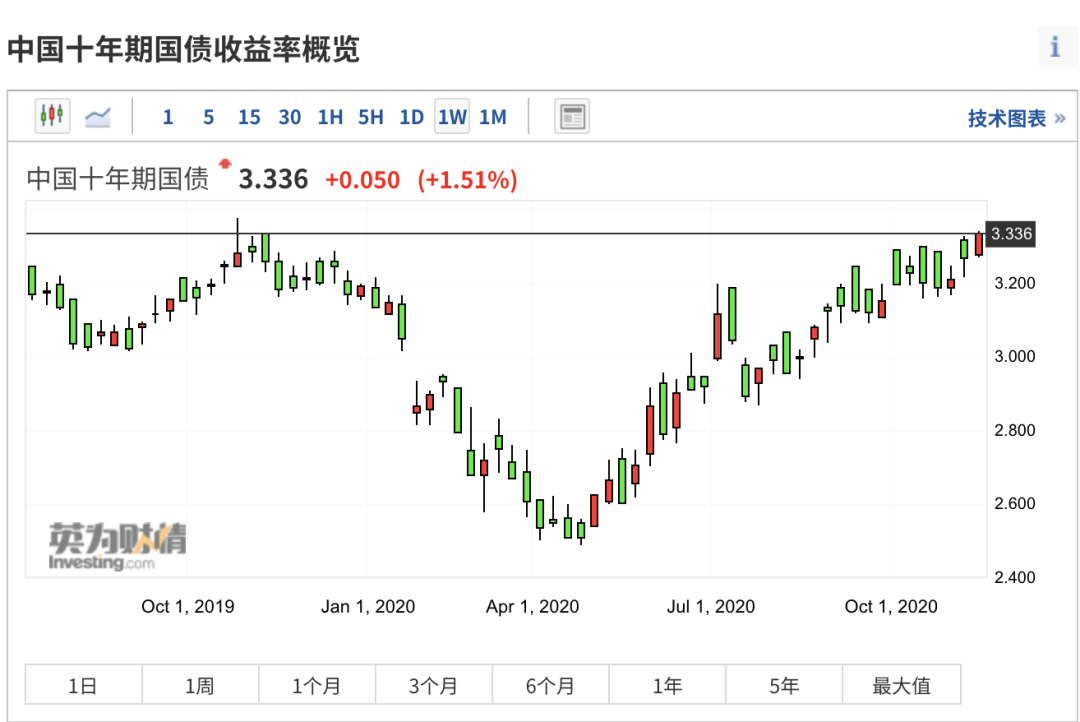Click the 中国十年期国债 instrument name
Screen dimensions: 1080x722
tap(118, 178)
